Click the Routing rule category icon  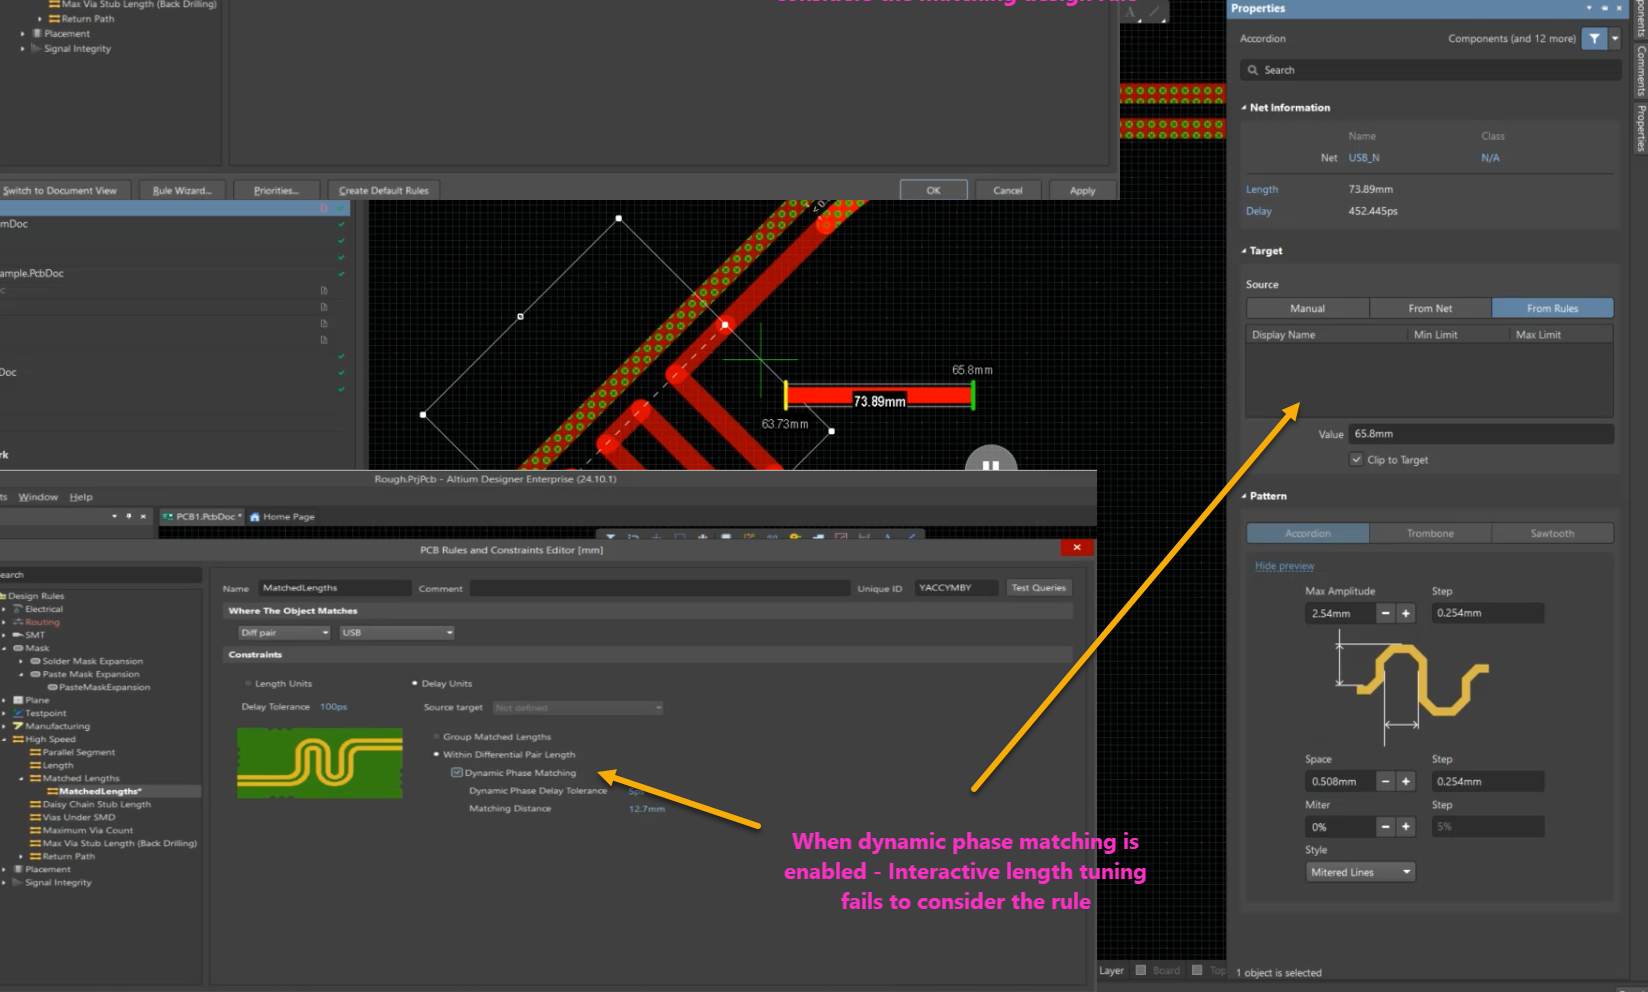click(x=18, y=622)
